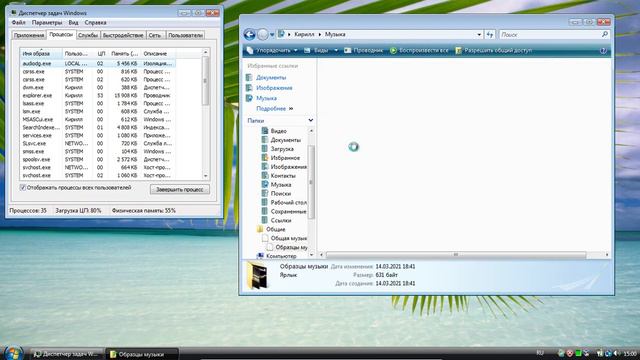Click the volume icon in system tray
The width and height of the screenshot is (640, 360).
pos(616,353)
